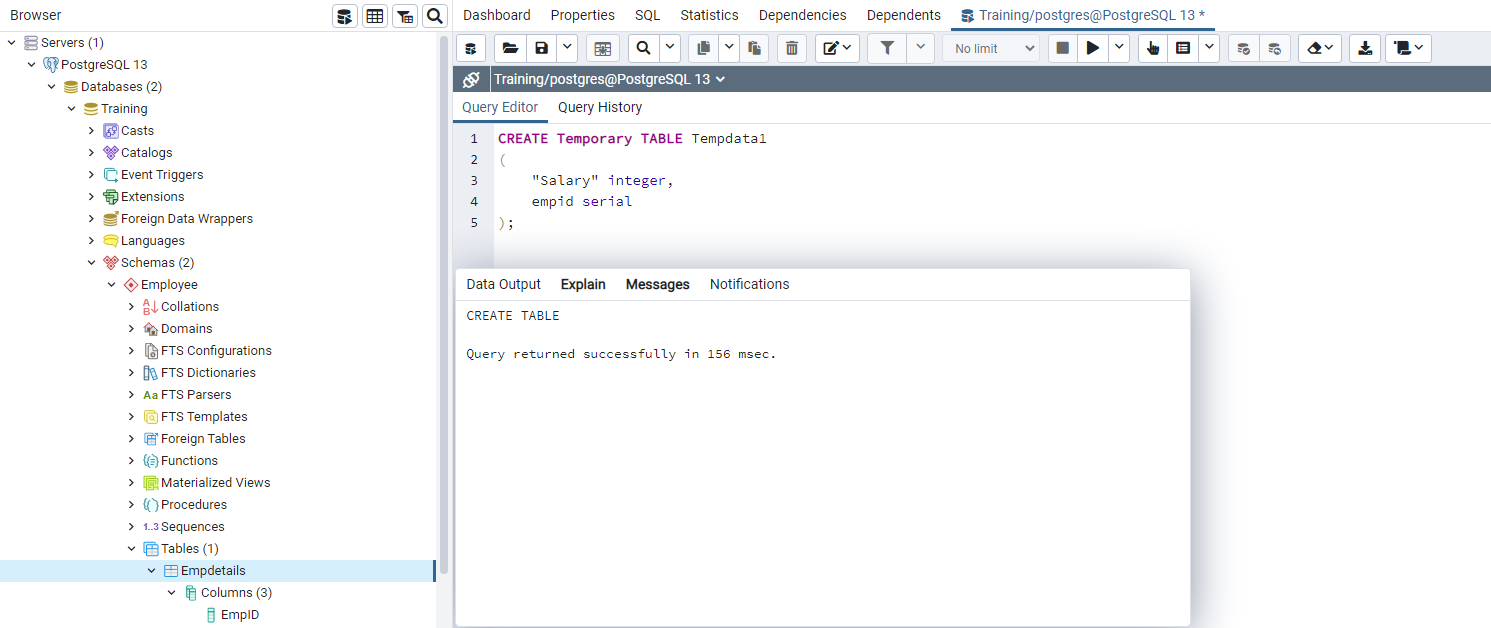Click the Browser panel vertical scrollbar
The height and width of the screenshot is (628, 1491).
click(x=444, y=305)
